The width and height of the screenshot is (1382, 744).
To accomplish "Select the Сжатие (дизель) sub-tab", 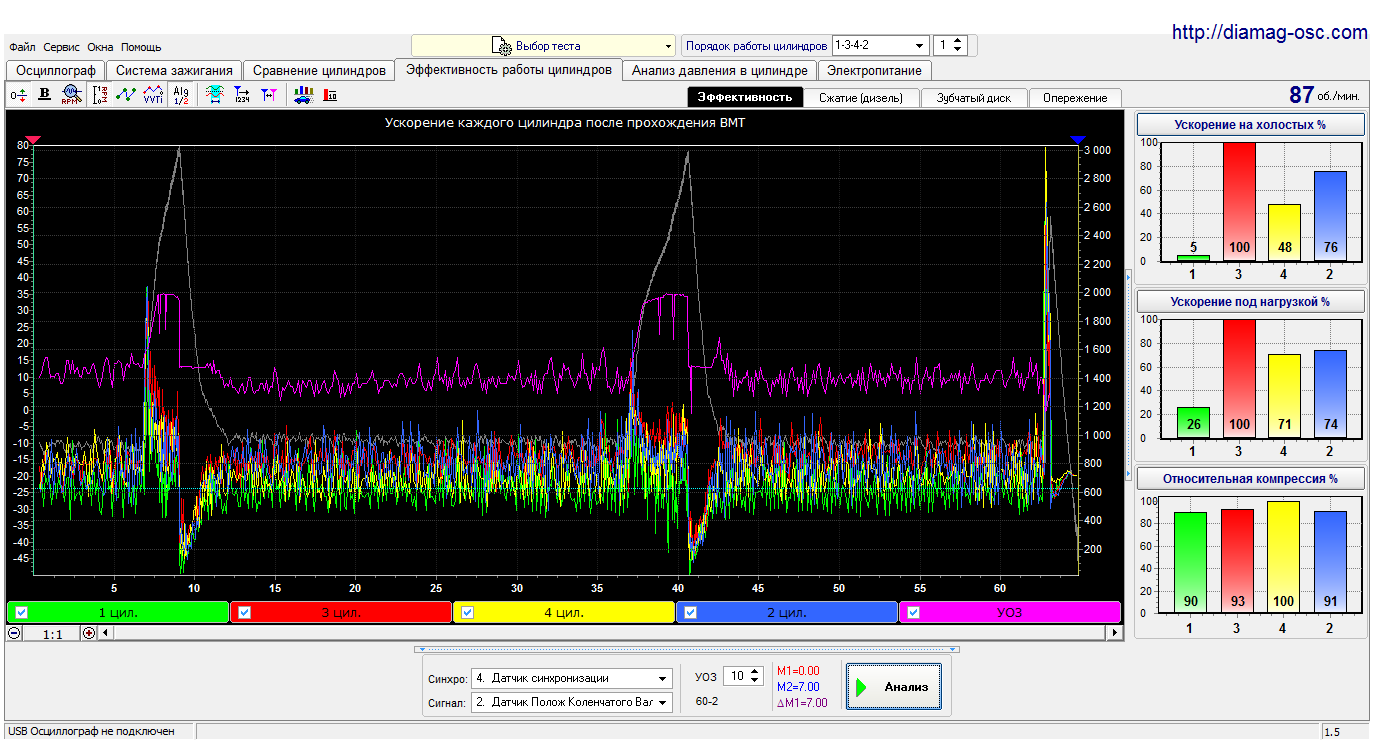I will coord(861,98).
